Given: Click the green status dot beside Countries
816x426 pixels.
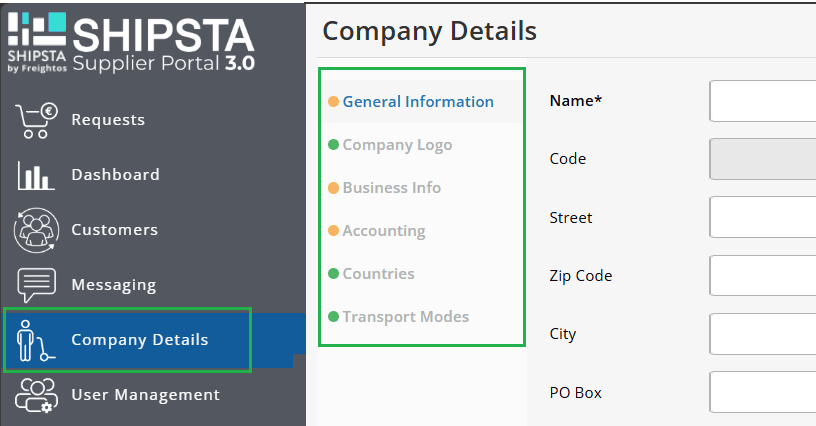Looking at the screenshot, I should point(334,274).
